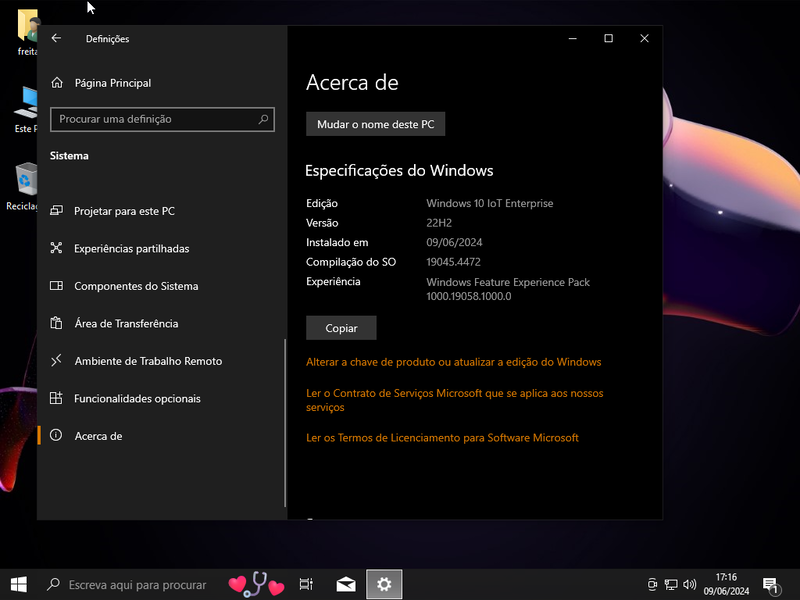Click the Projetar para este PC icon
Screen dimensions: 800x600
pos(57,211)
